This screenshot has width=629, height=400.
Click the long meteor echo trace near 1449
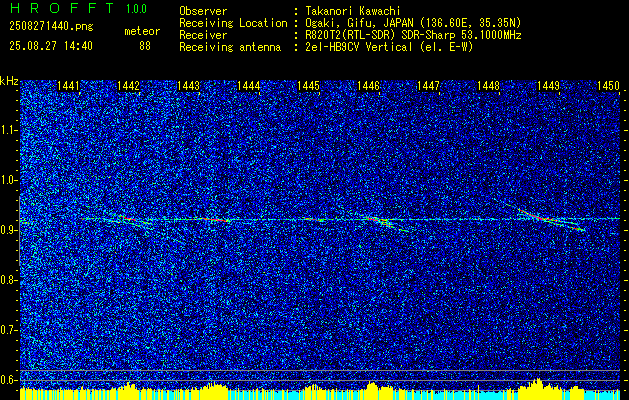[x=546, y=217]
